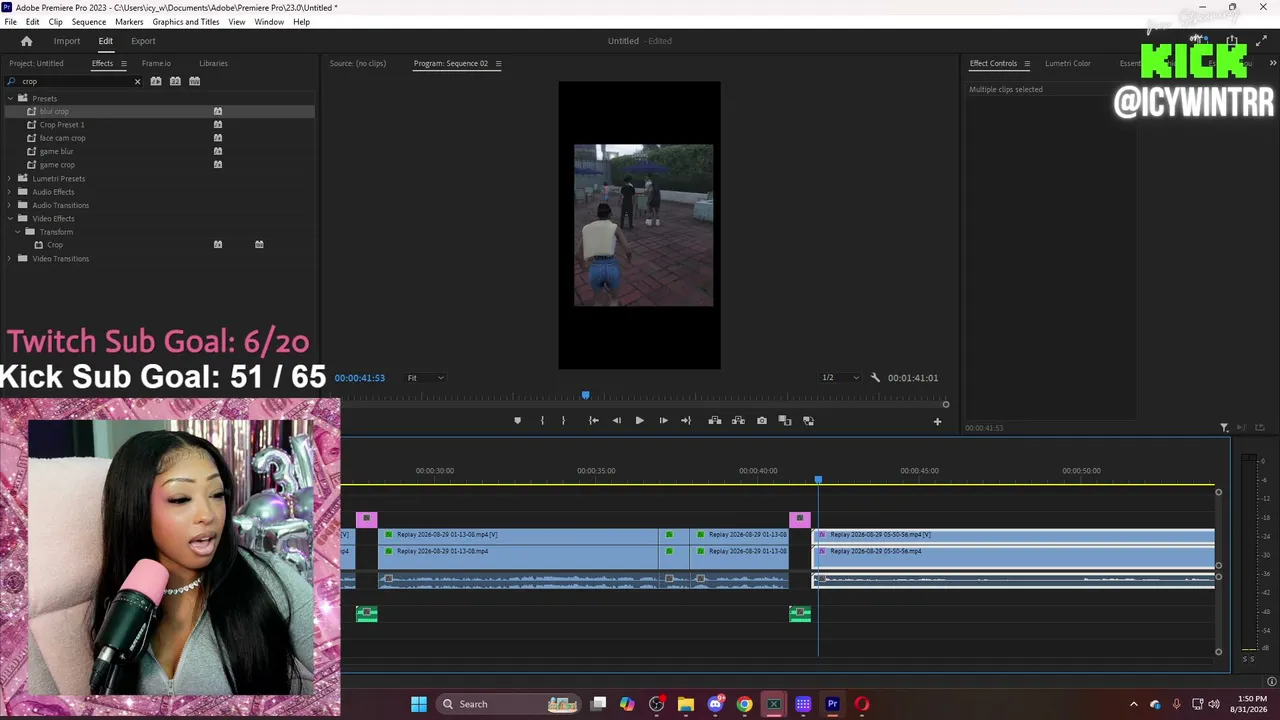
Task: Step forward one frame
Action: 663,421
